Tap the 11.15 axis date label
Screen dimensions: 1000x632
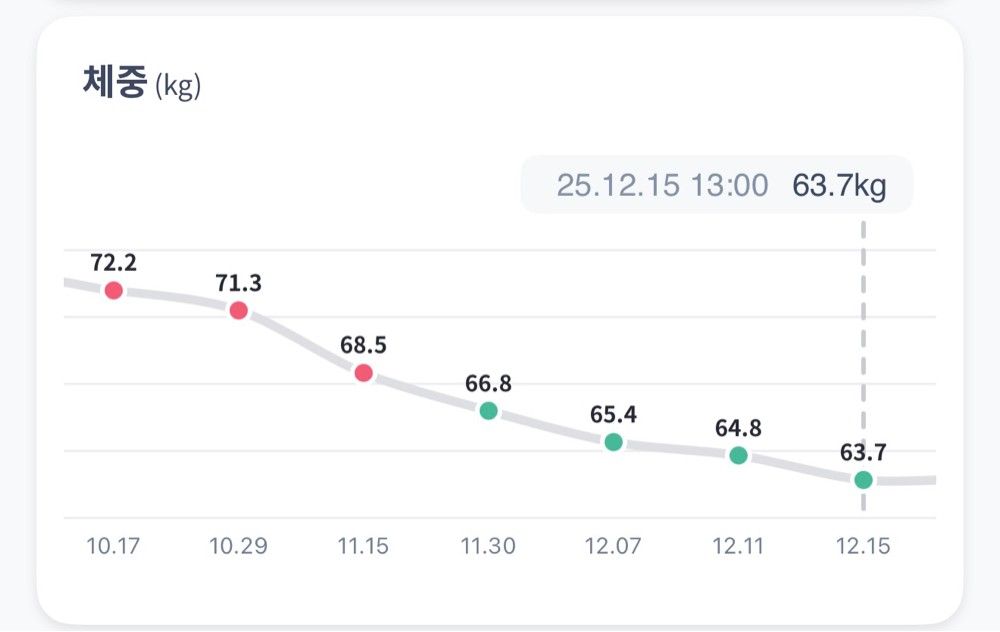(363, 547)
